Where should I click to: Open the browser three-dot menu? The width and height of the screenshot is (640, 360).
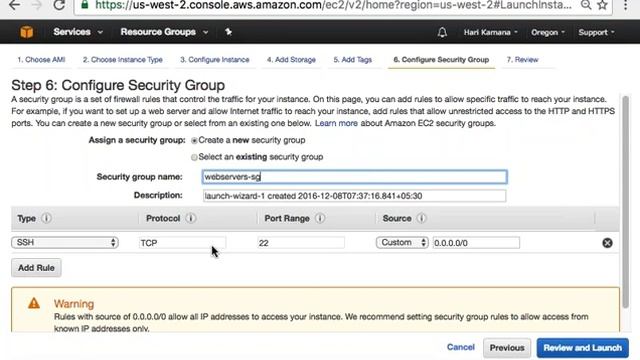click(x=626, y=5)
